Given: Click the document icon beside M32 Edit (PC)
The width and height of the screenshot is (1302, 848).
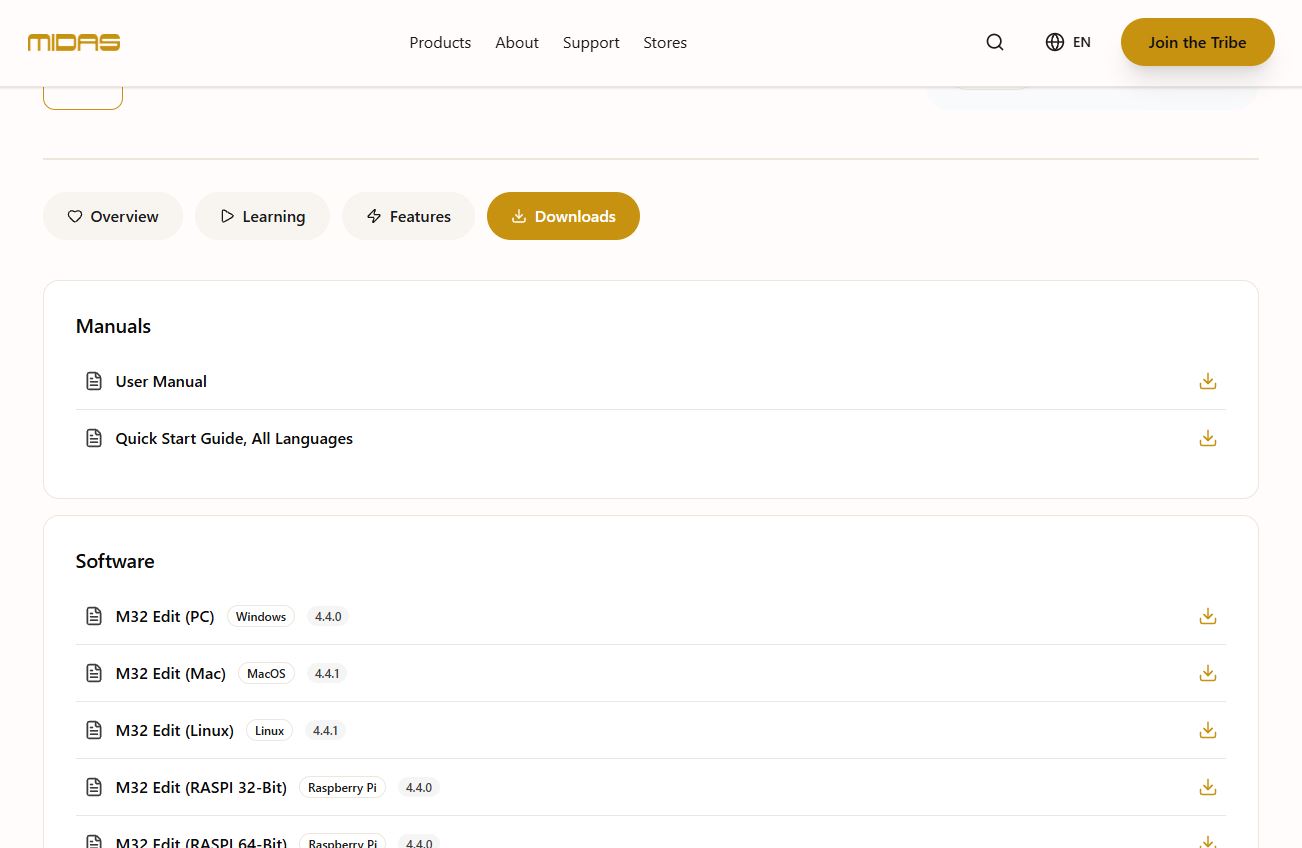Looking at the screenshot, I should (x=94, y=616).
